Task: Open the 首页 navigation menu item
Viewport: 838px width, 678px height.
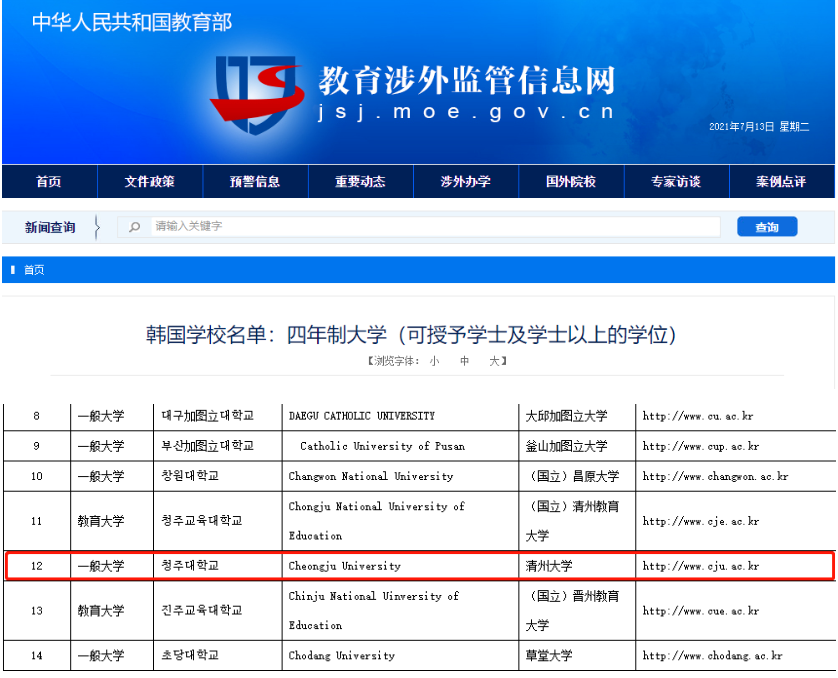Action: coord(49,182)
